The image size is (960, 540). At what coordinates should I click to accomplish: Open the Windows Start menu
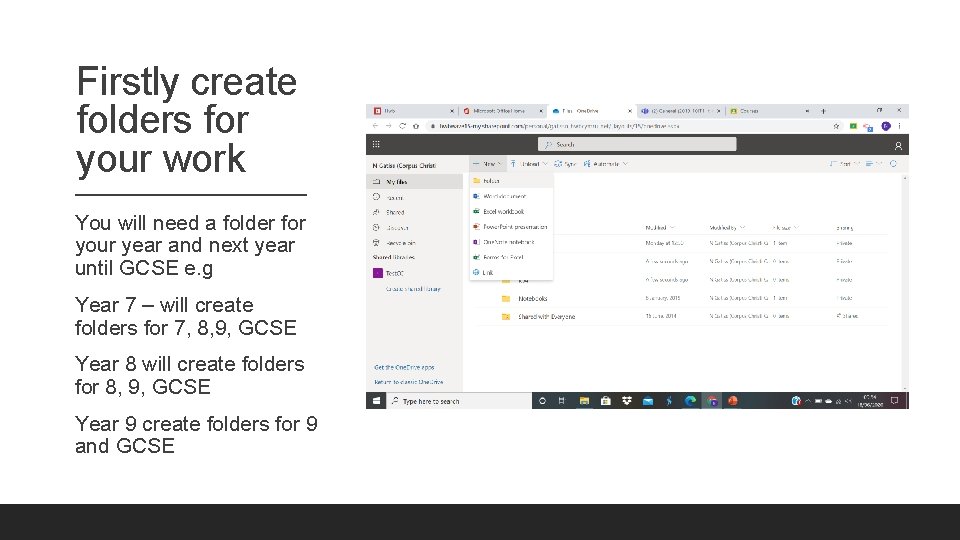click(377, 401)
